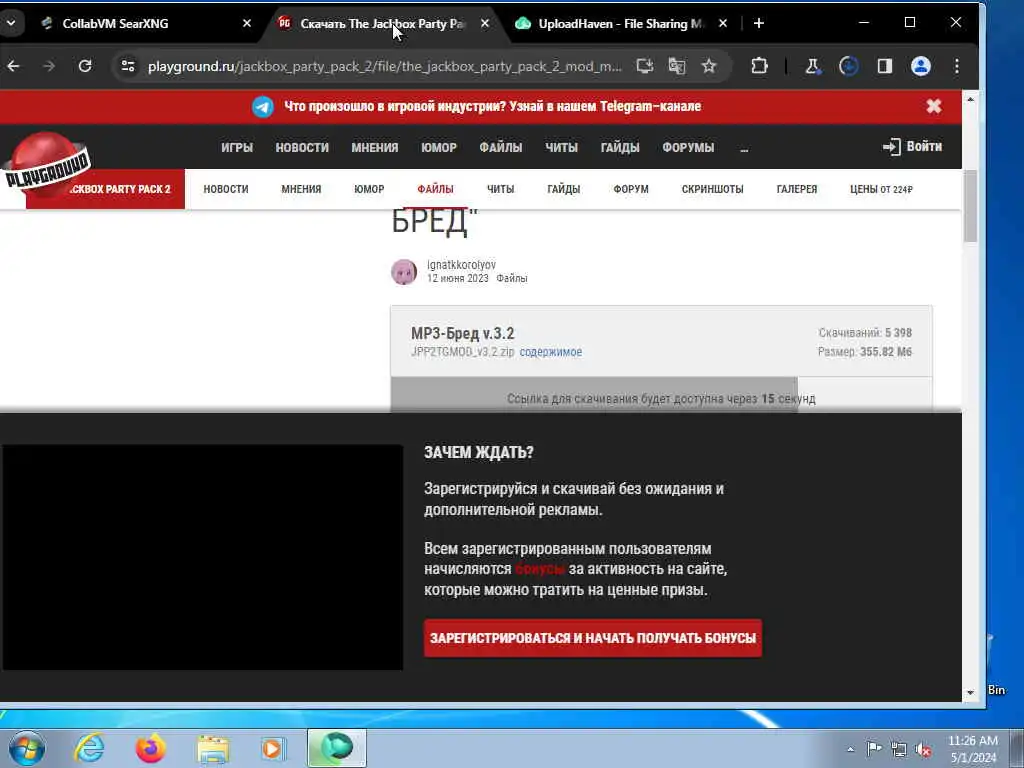This screenshot has width=1024, height=768.
Task: Select СКРИНШОТЫ in the game sub-menu
Action: (712, 189)
